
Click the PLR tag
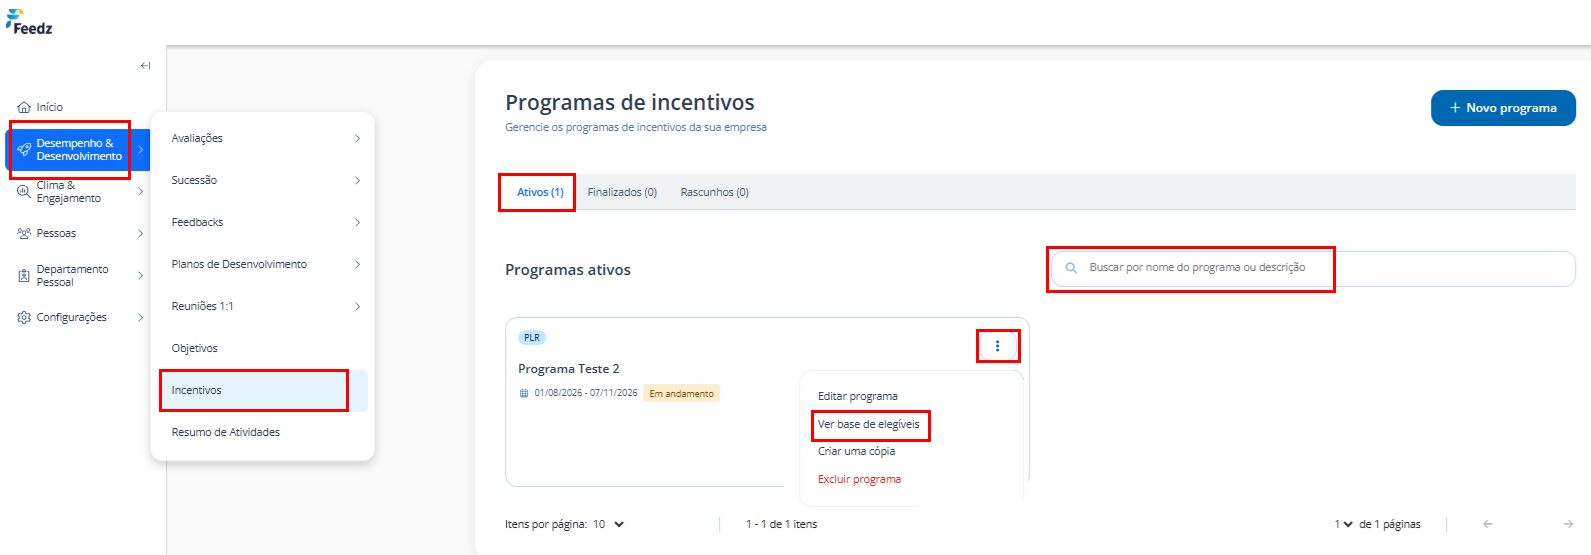532,338
